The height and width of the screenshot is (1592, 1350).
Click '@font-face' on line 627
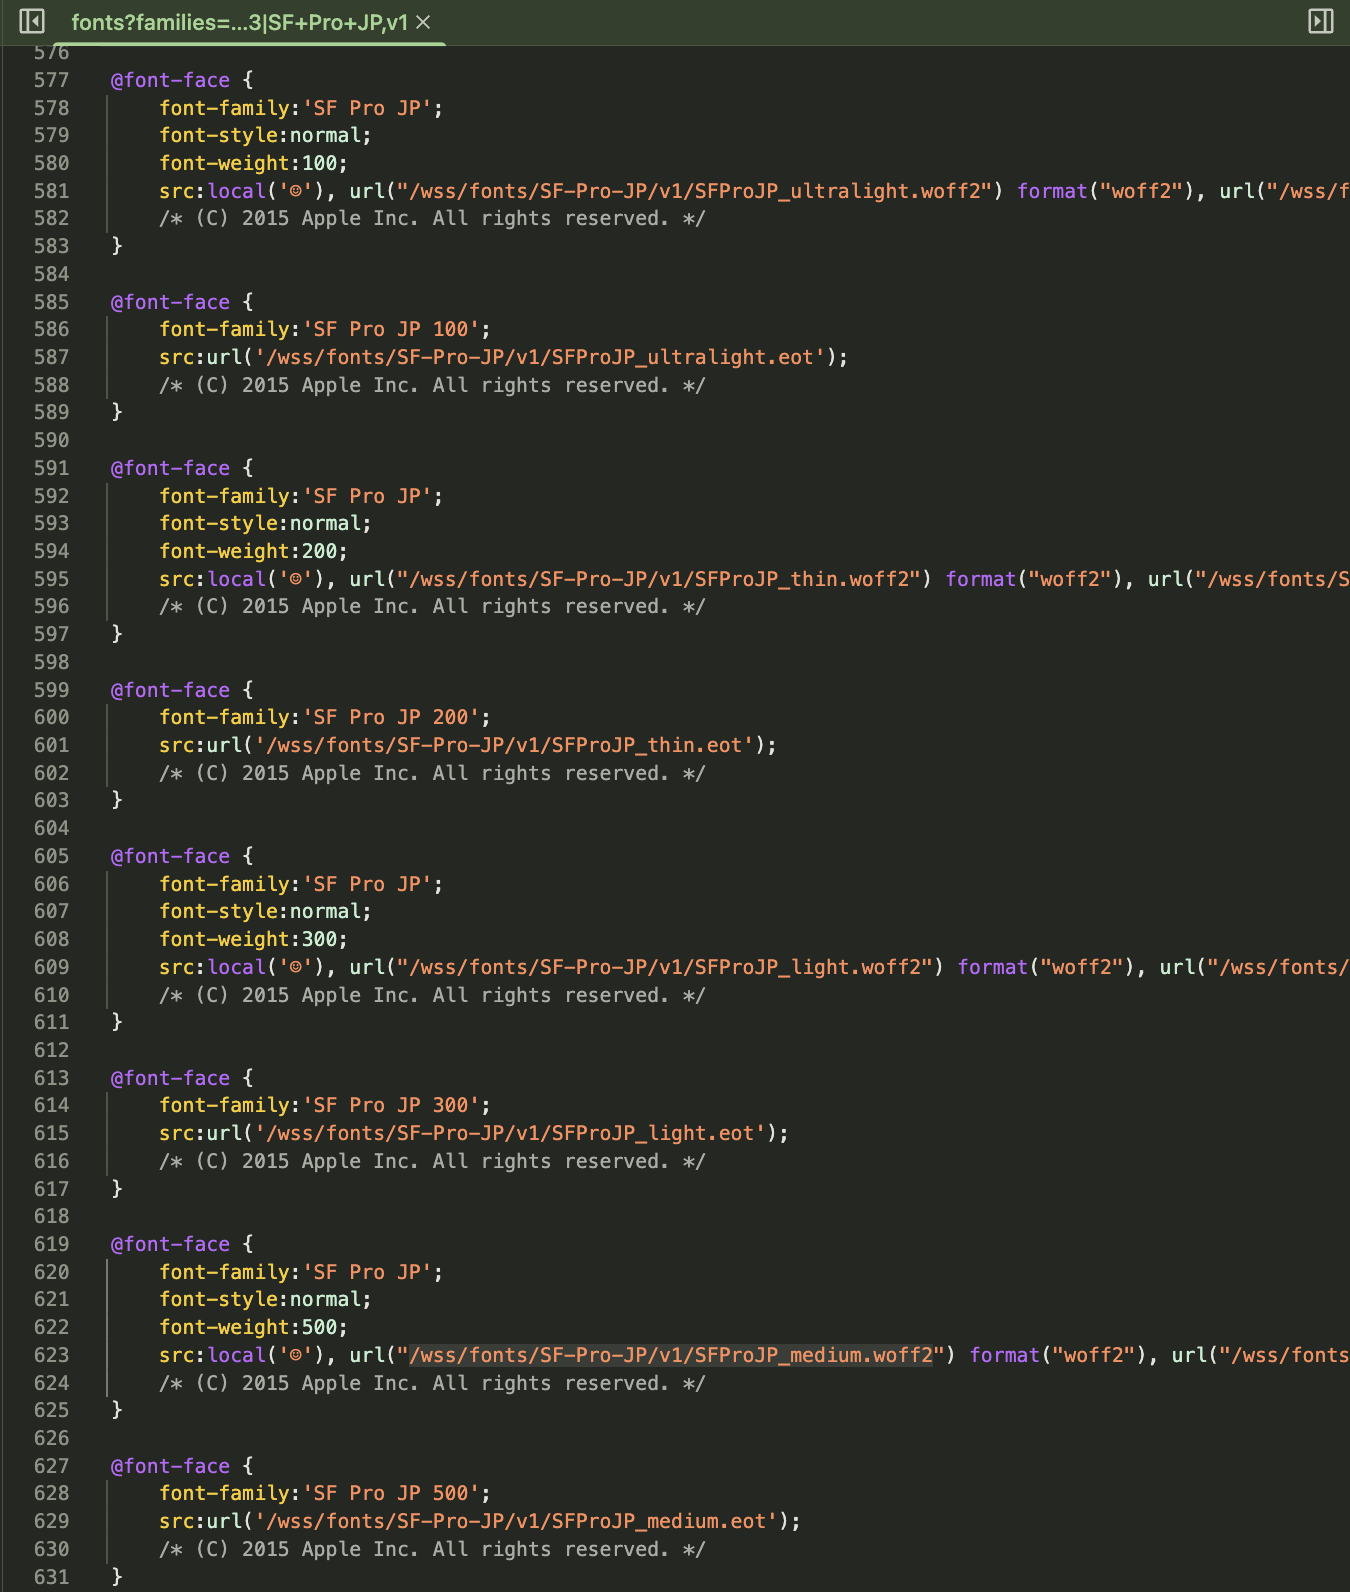pos(170,1466)
